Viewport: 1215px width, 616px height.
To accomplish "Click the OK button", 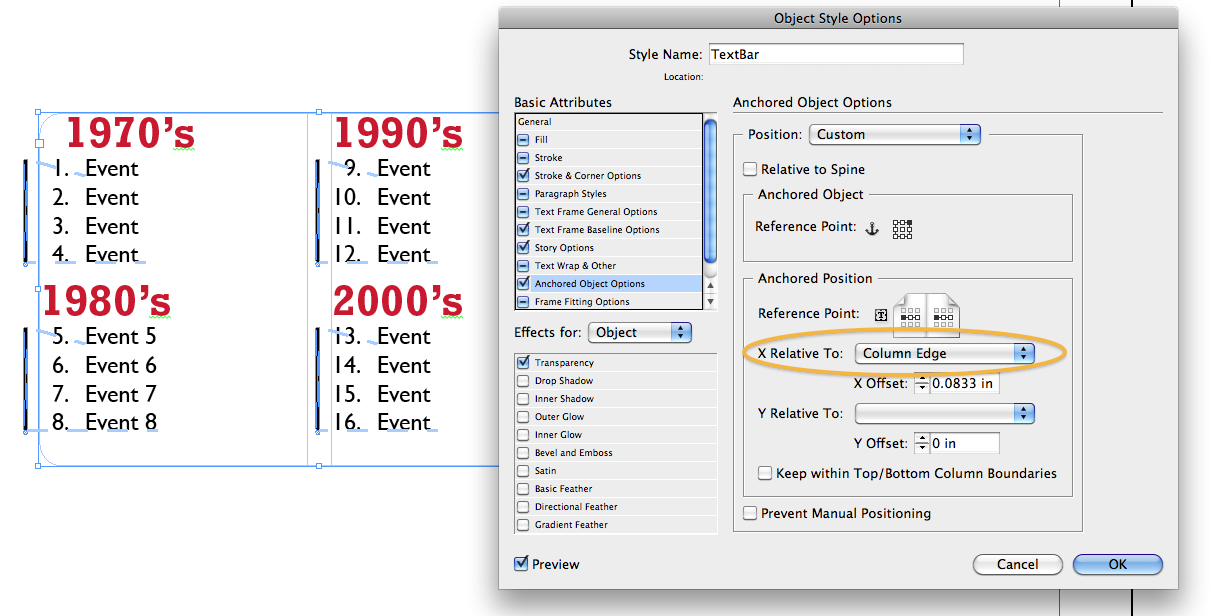I will pos(1117,563).
